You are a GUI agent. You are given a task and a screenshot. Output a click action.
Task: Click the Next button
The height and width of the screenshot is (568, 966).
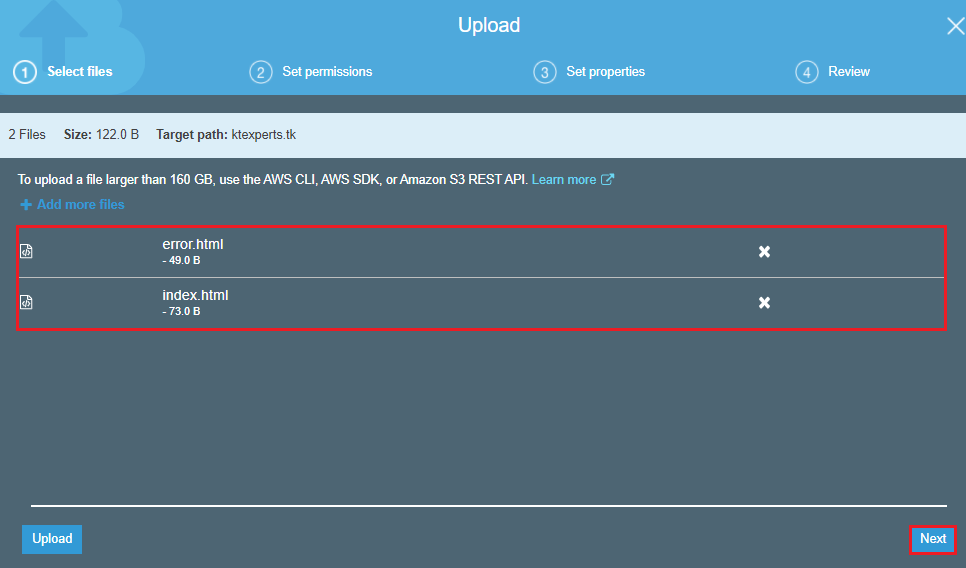pos(933,539)
